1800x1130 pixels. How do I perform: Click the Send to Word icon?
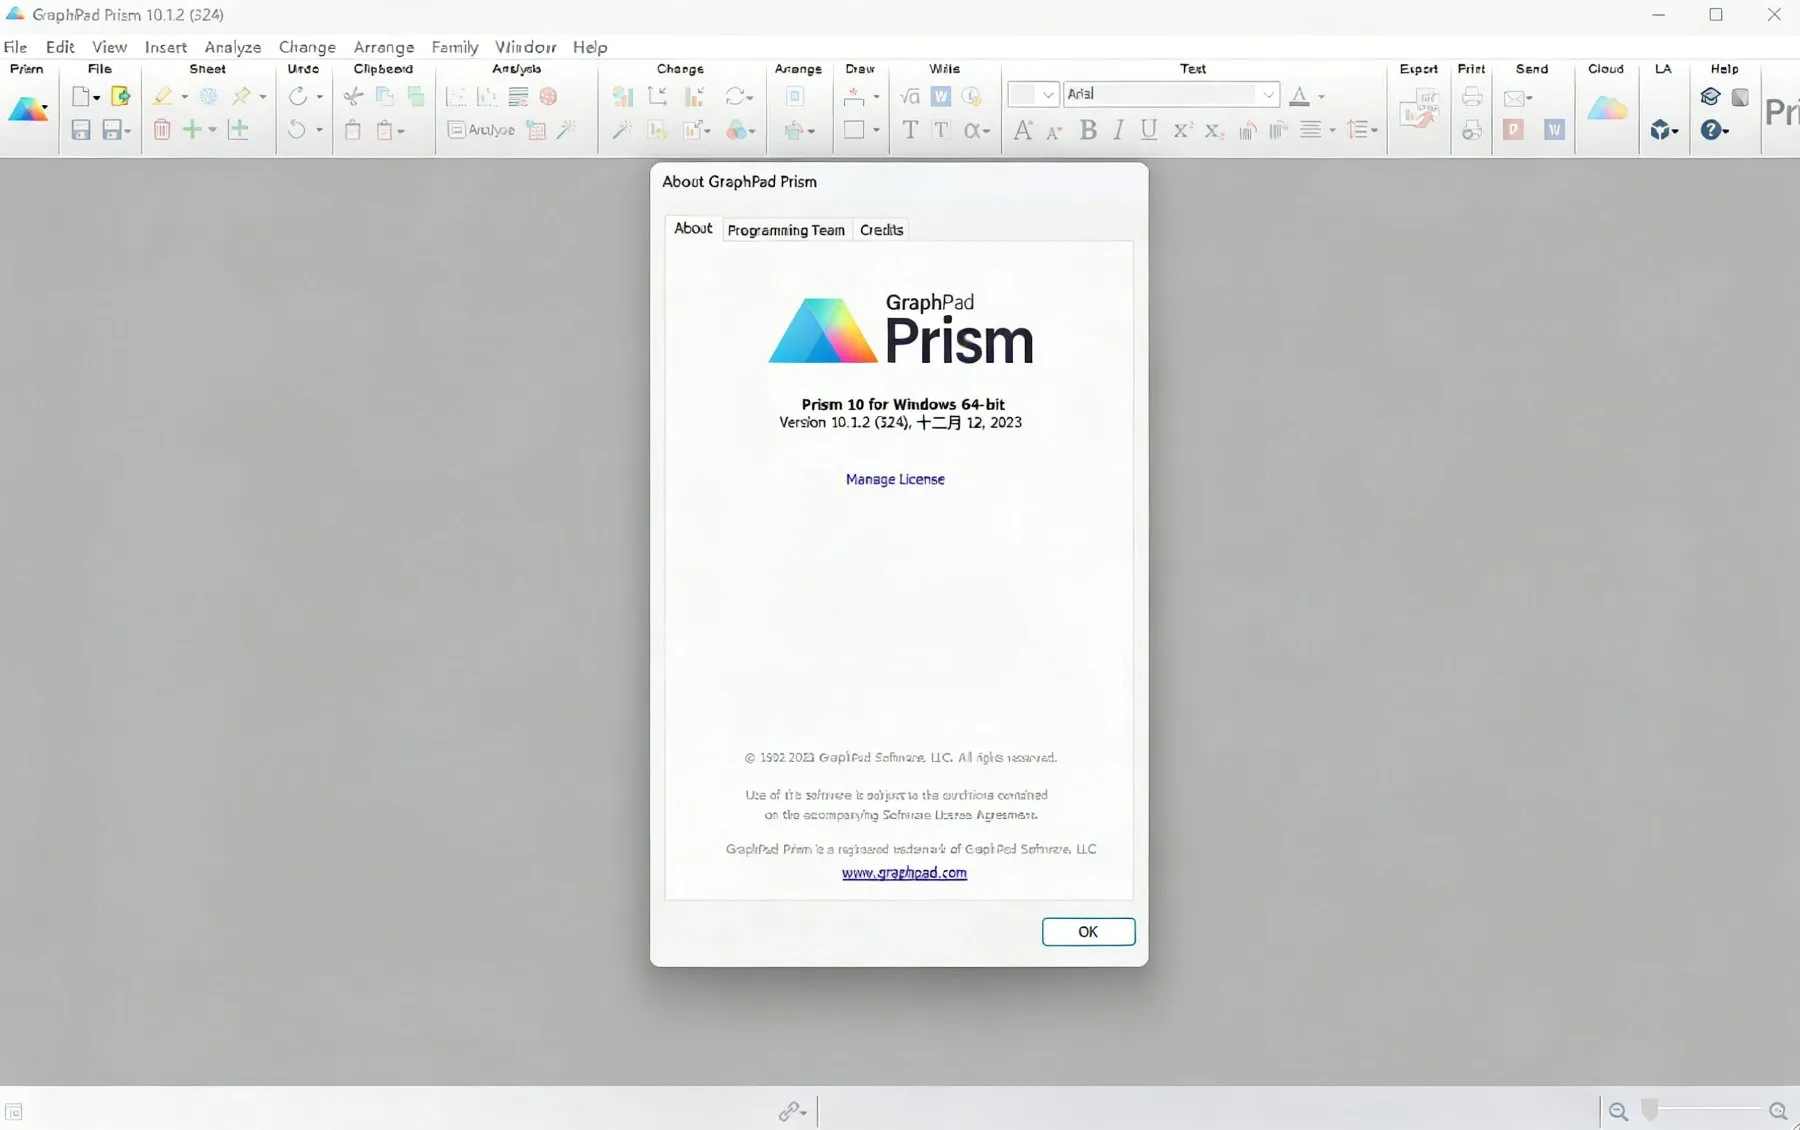(1554, 130)
